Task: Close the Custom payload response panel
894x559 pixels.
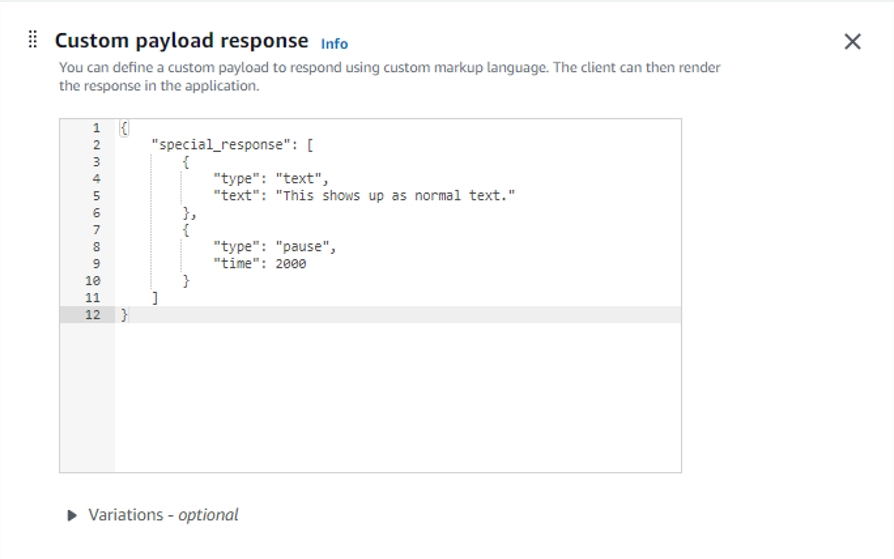Action: [x=852, y=41]
